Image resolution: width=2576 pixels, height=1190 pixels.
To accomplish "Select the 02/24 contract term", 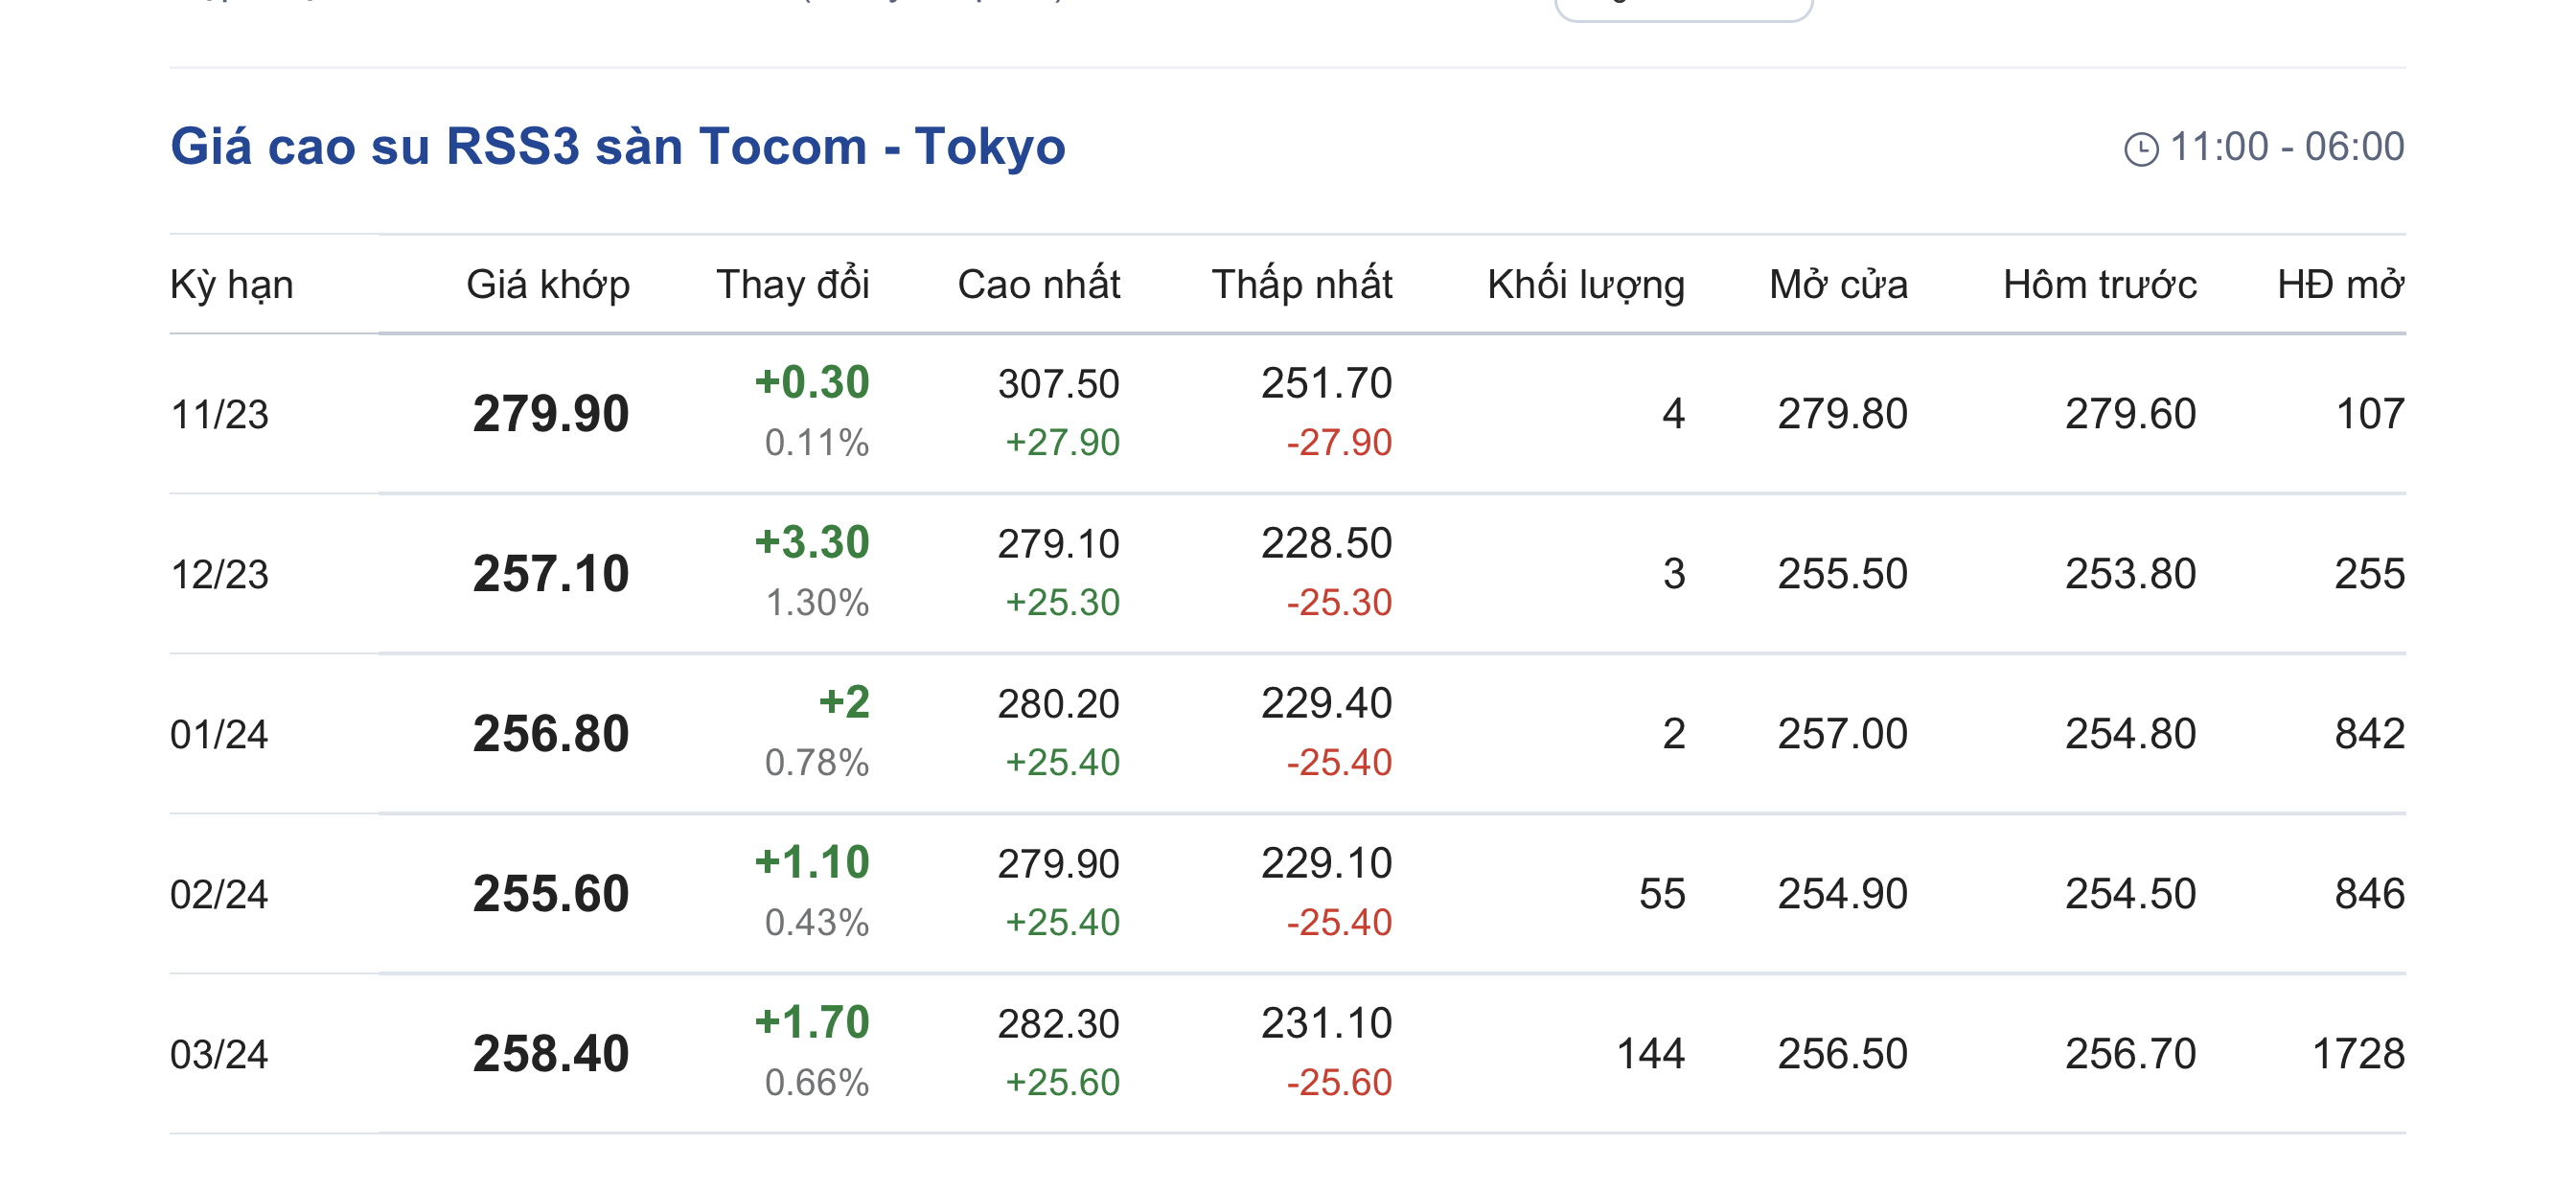I will tap(219, 895).
